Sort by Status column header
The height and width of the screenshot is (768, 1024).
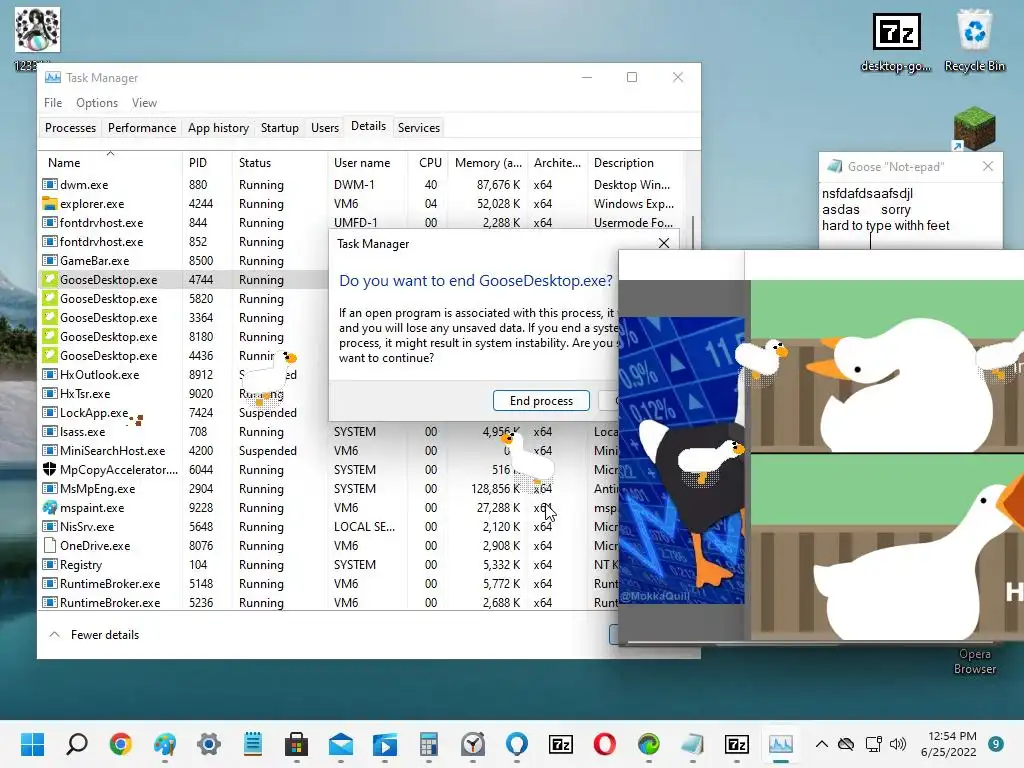pos(280,163)
